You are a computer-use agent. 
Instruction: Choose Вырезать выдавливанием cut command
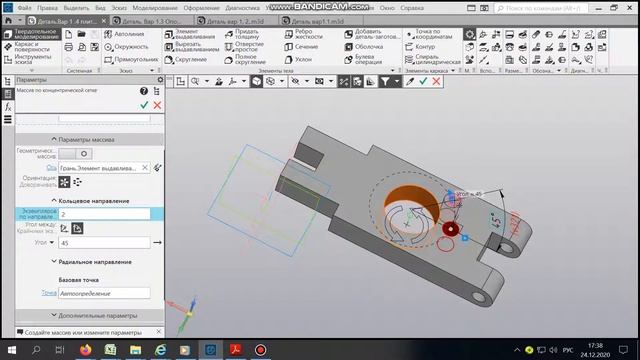[191, 47]
